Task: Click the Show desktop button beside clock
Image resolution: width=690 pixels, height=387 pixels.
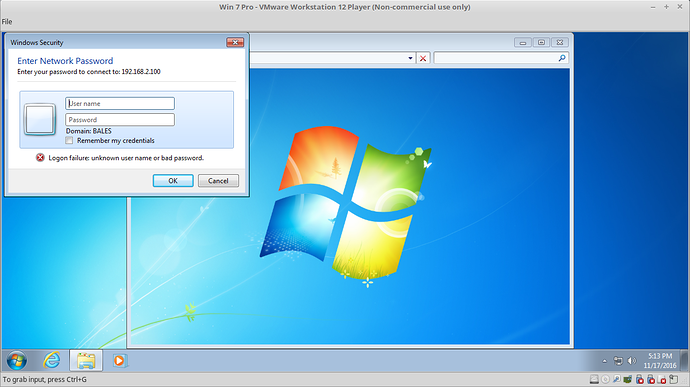Action: pyautogui.click(x=684, y=361)
